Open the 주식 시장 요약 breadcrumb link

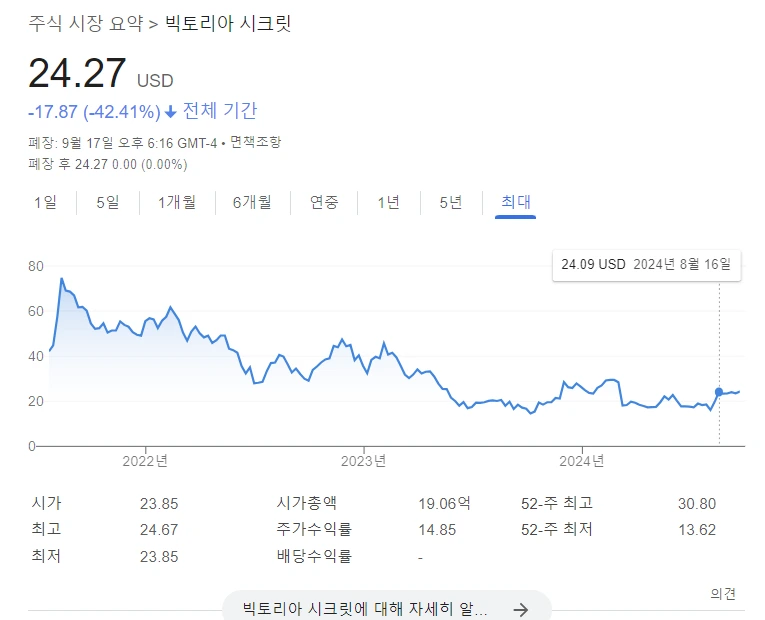pyautogui.click(x=86, y=23)
